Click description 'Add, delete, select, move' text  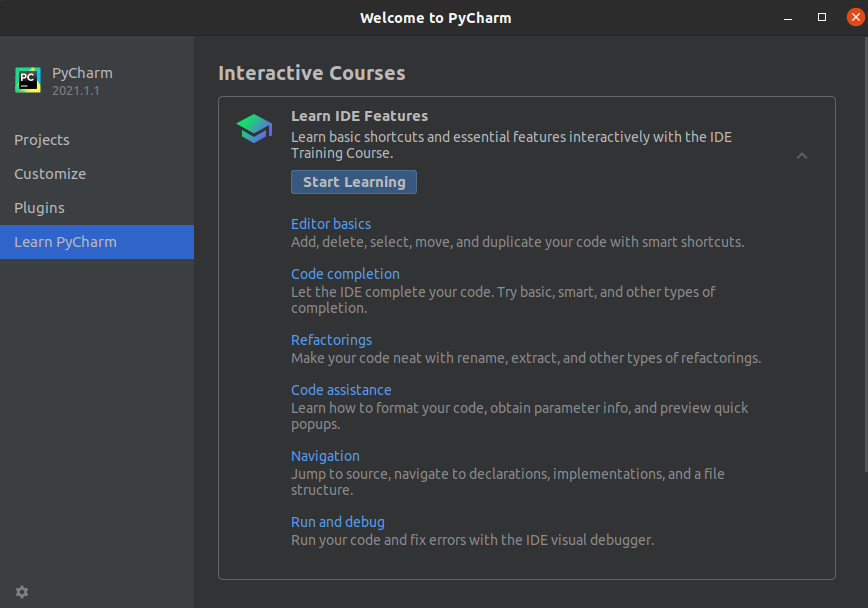[518, 243]
